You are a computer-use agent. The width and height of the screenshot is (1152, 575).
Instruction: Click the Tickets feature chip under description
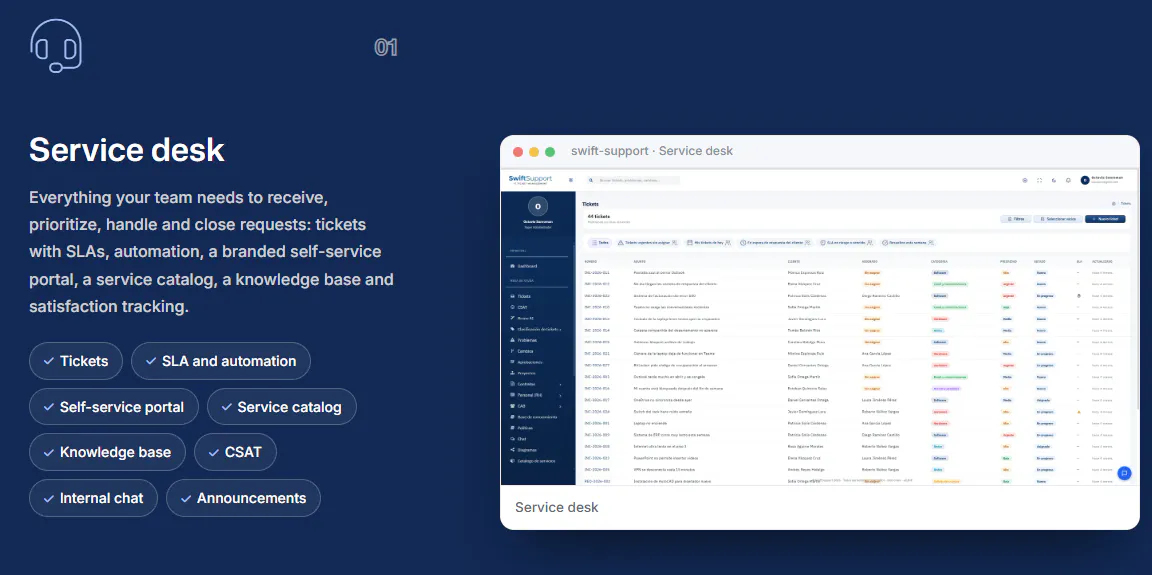[76, 361]
